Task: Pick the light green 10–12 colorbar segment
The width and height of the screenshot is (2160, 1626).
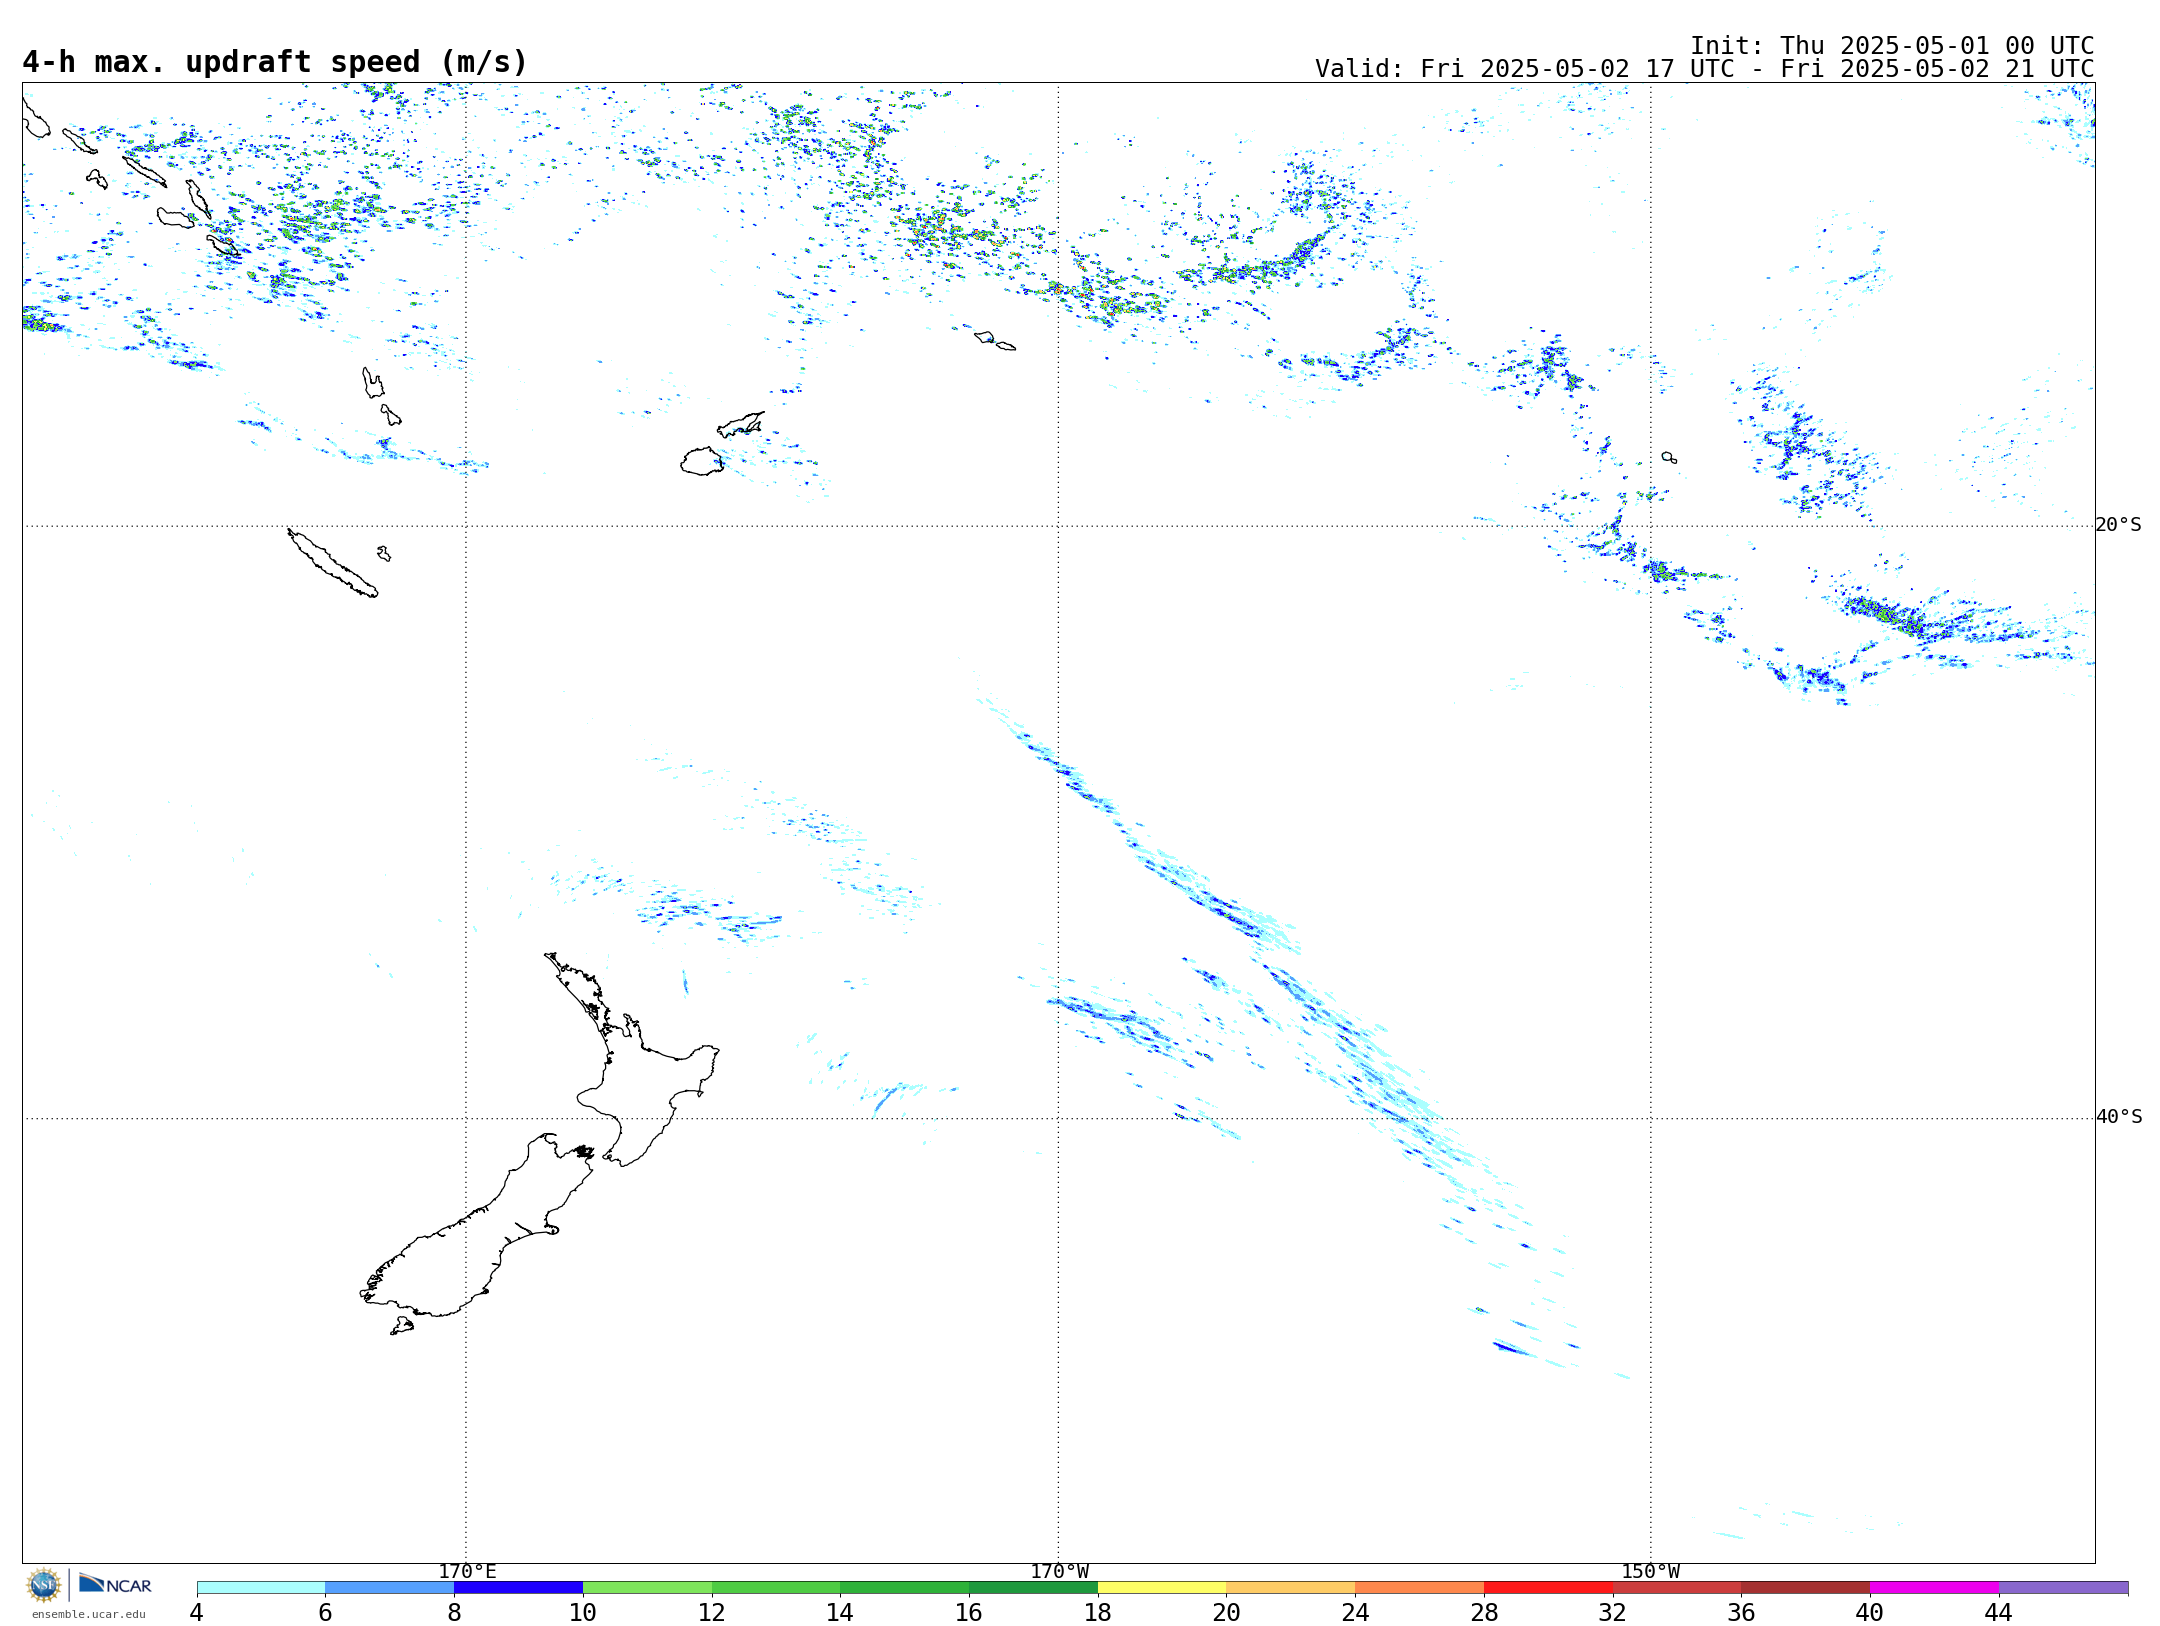Action: pyautogui.click(x=647, y=1587)
